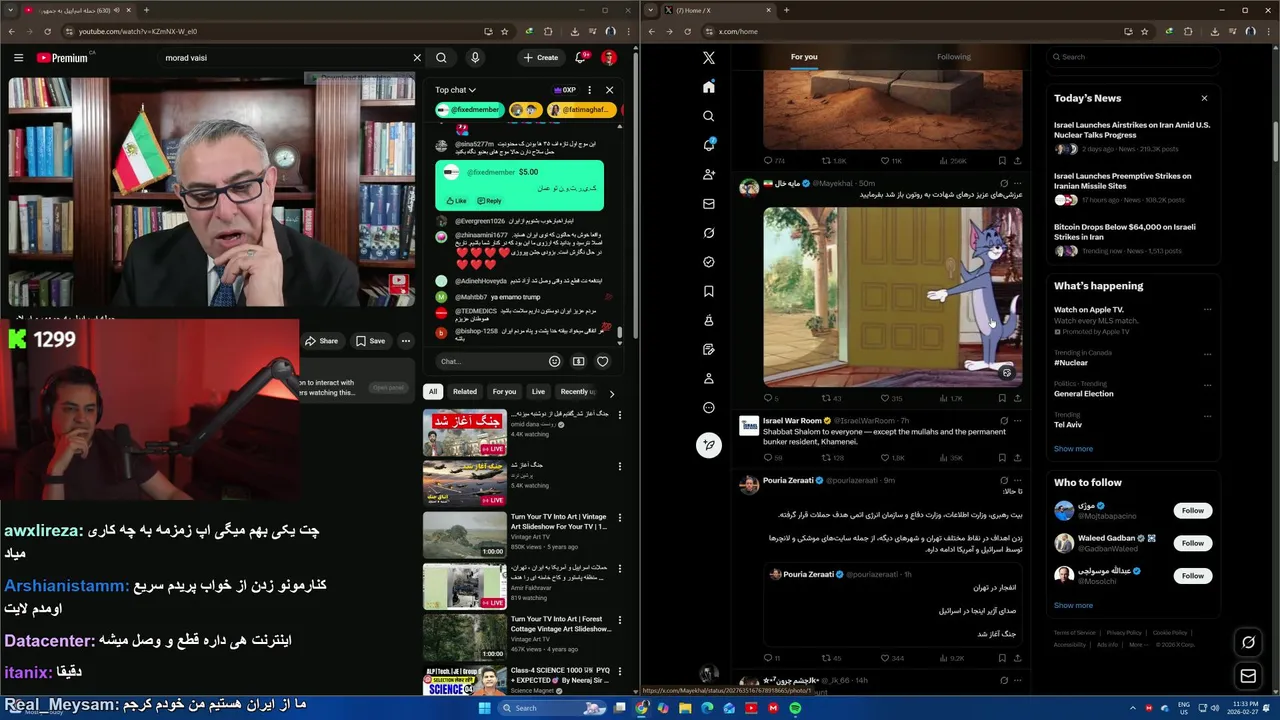Follow Waleed Gadban
This screenshot has width=1280, height=720.
[1192, 543]
